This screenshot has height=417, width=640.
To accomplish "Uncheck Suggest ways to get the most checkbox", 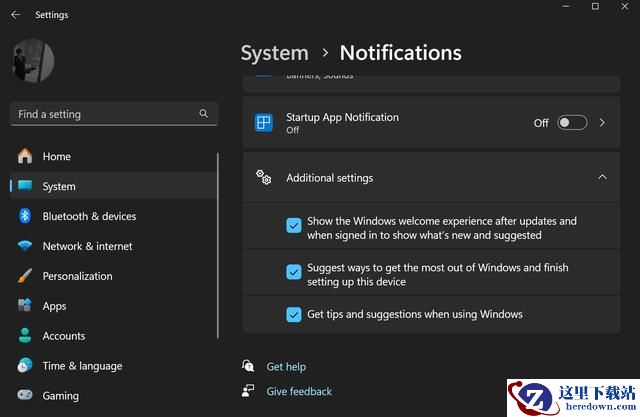I will tap(293, 272).
